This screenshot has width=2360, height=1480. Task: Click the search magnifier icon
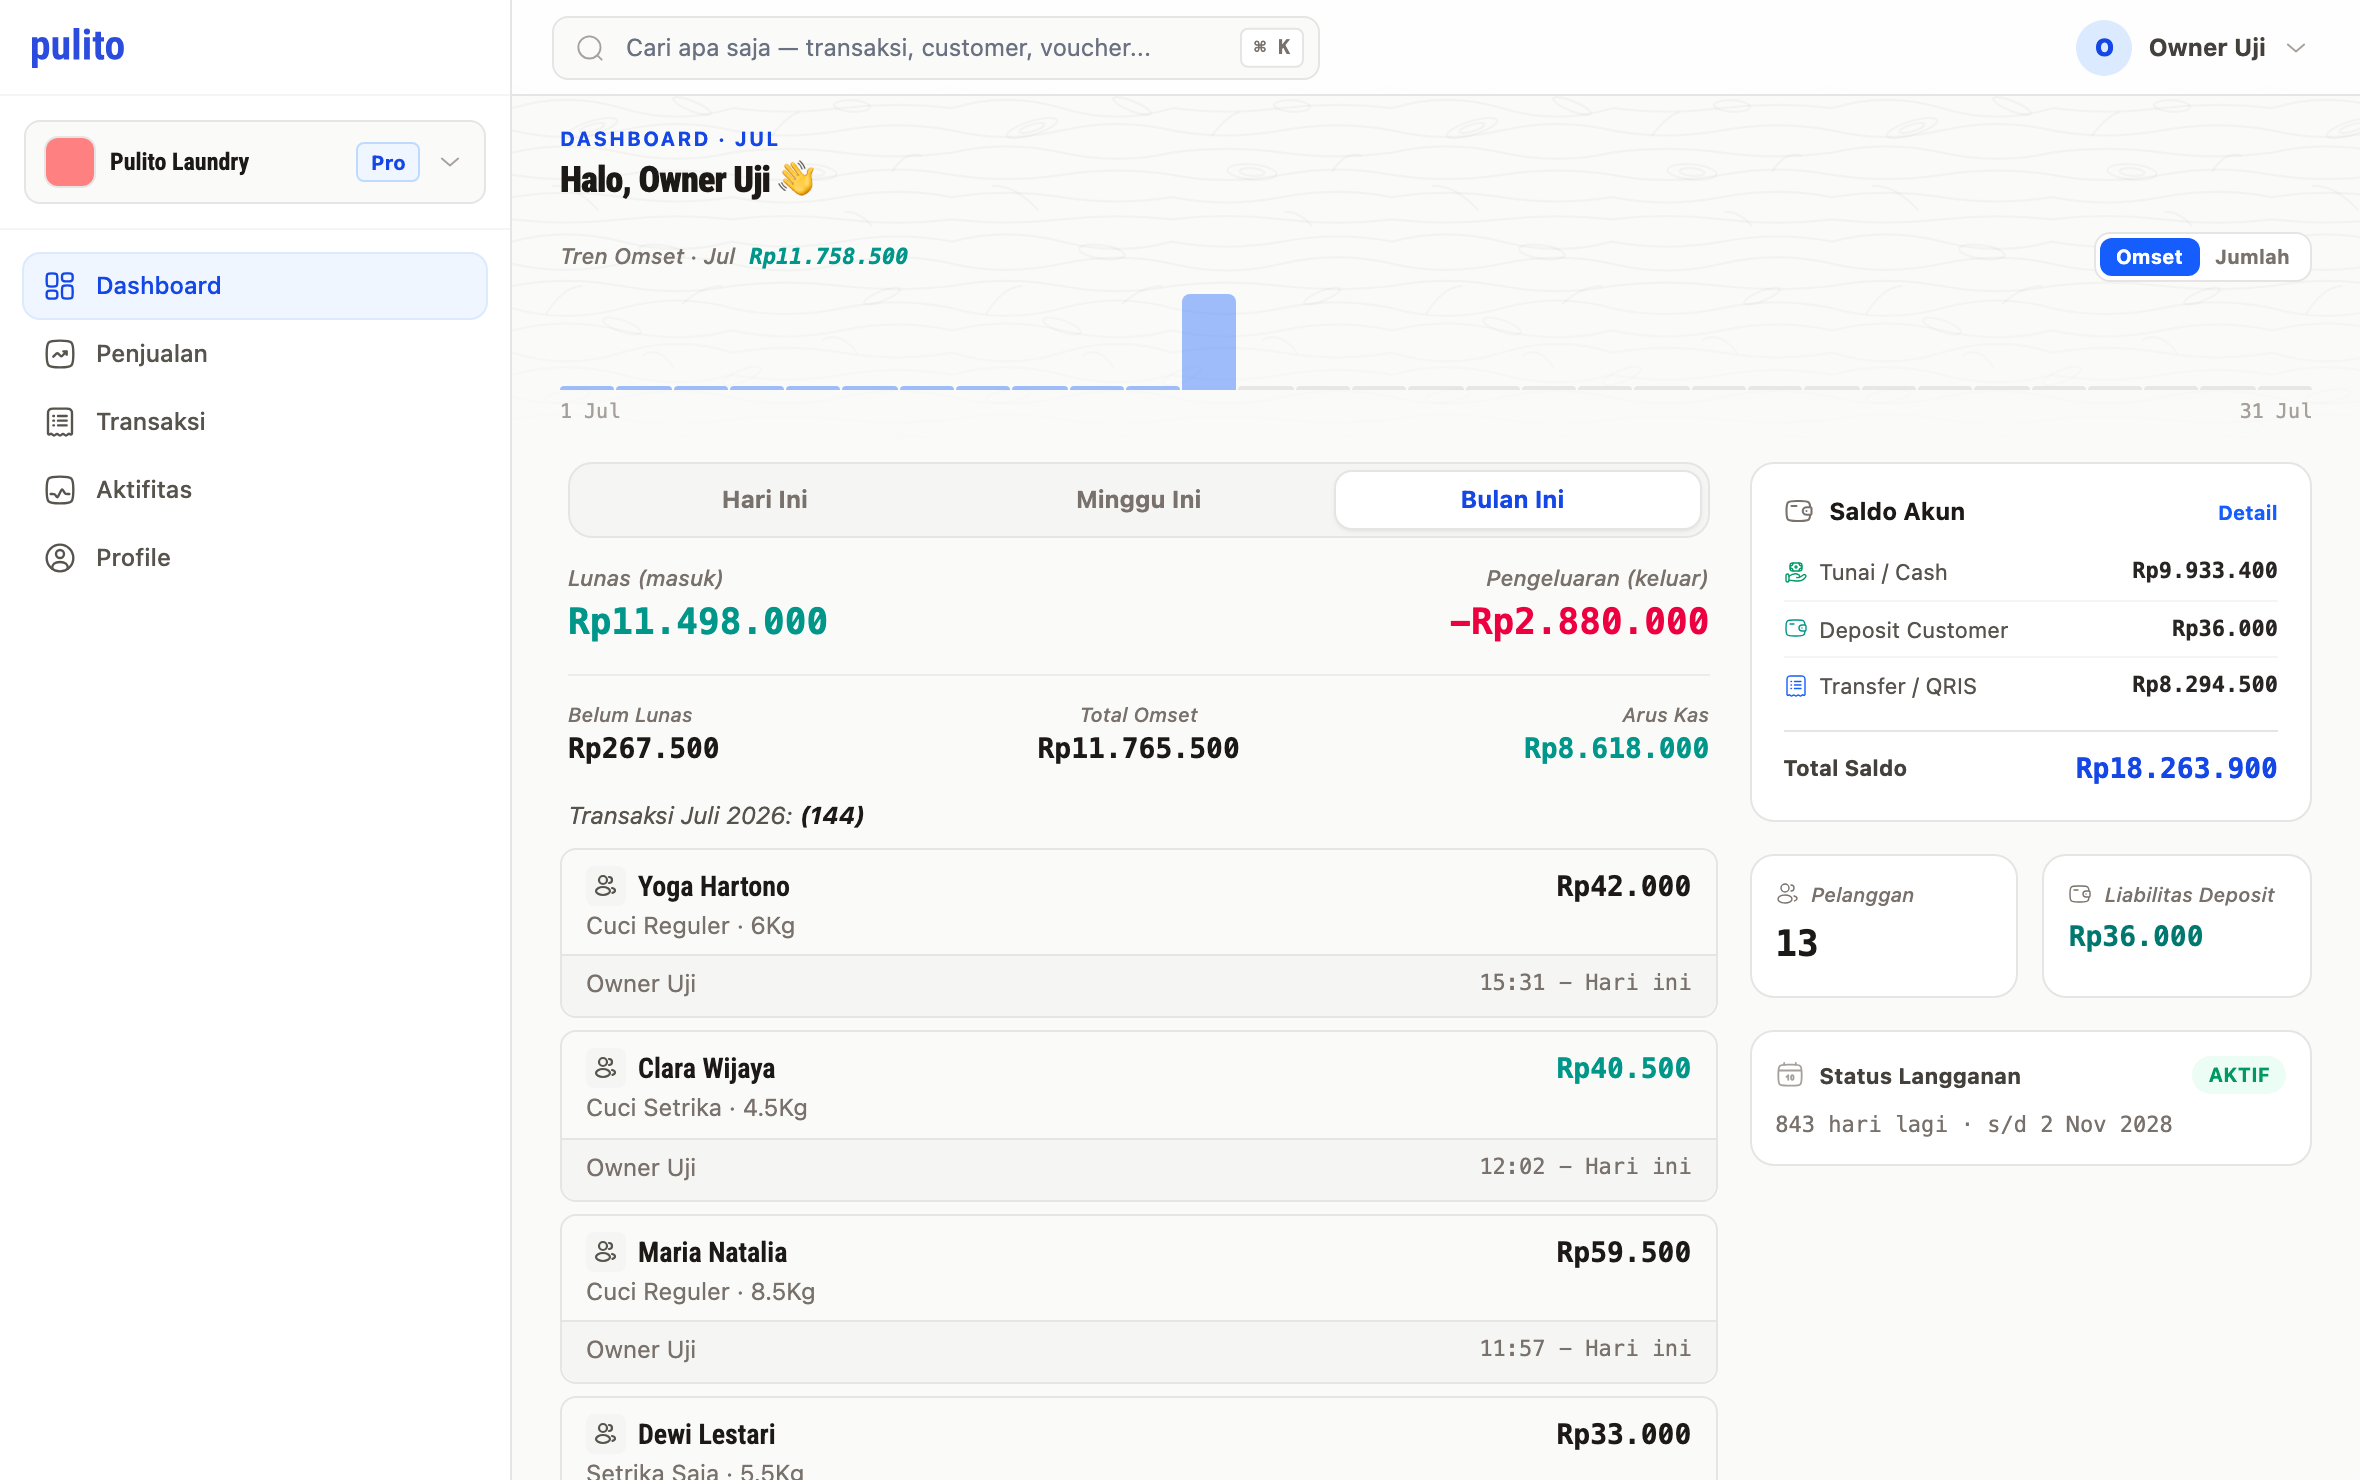[x=590, y=48]
